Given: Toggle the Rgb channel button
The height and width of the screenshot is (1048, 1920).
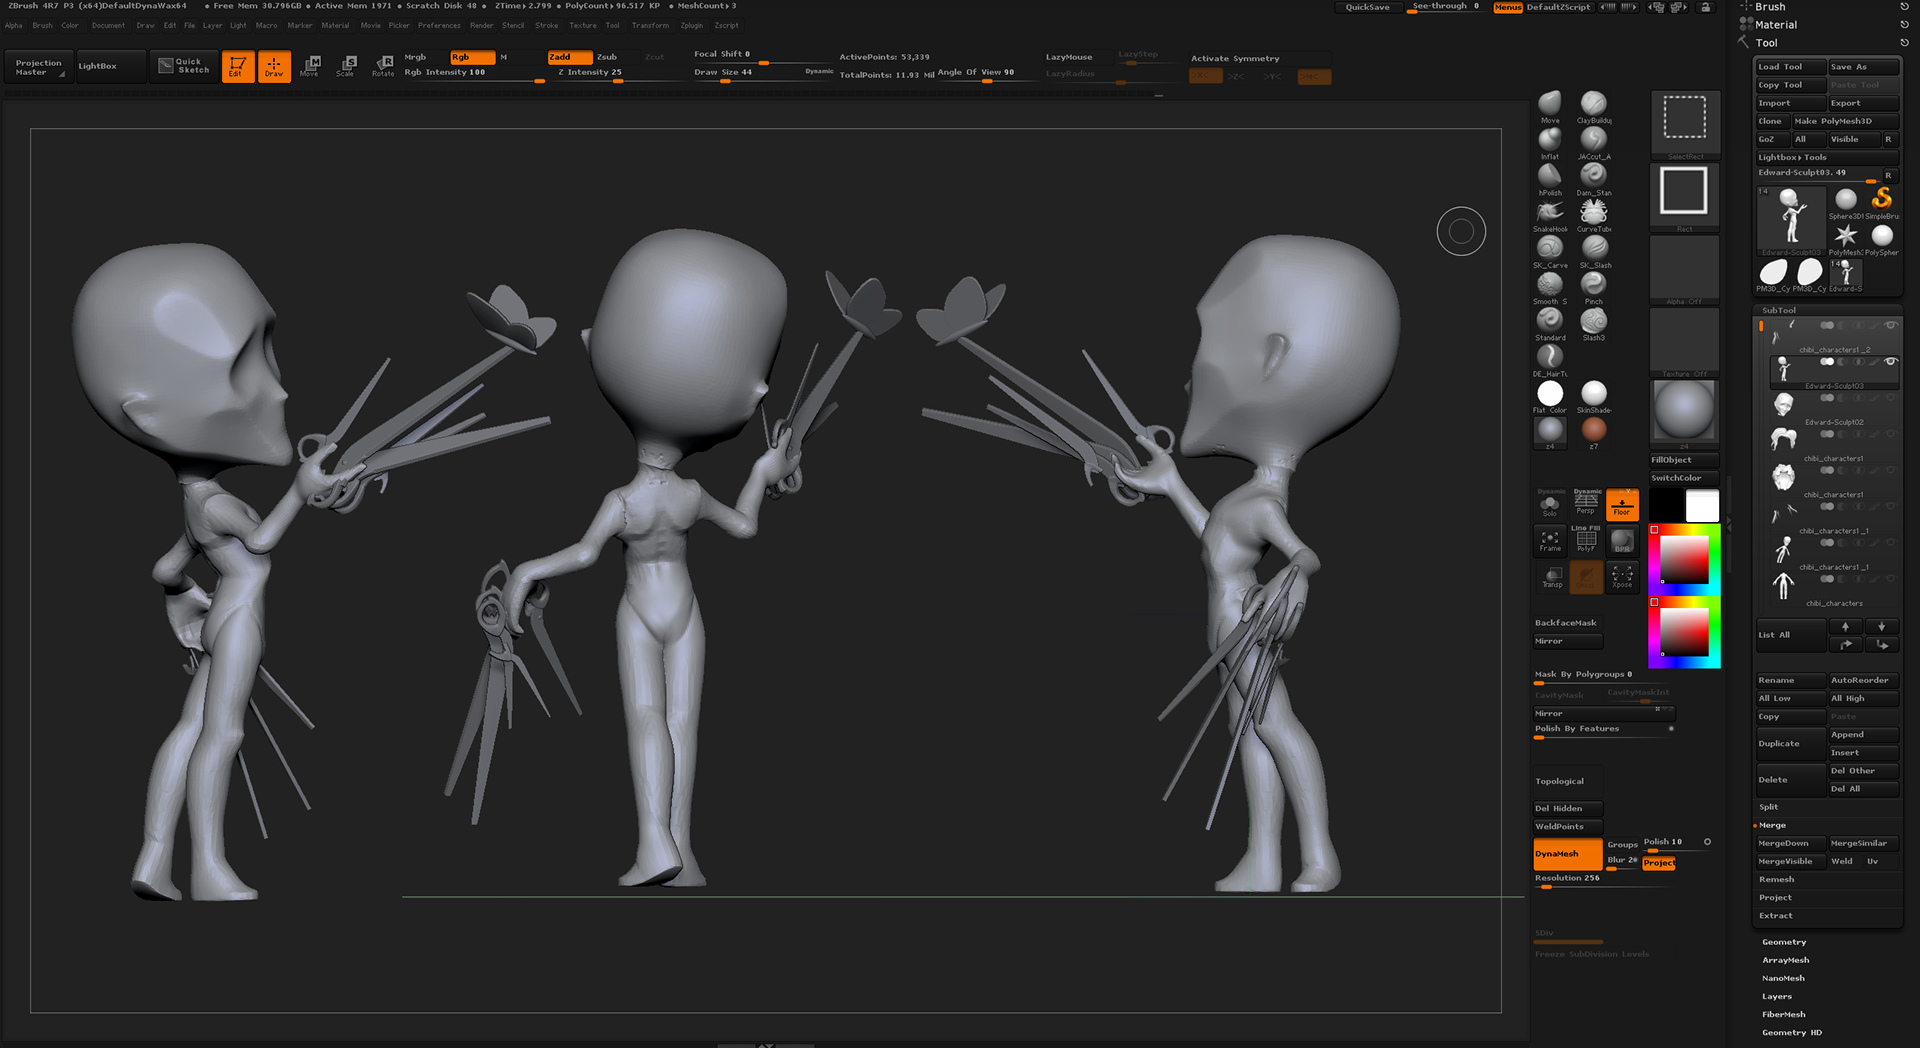Looking at the screenshot, I should [471, 57].
